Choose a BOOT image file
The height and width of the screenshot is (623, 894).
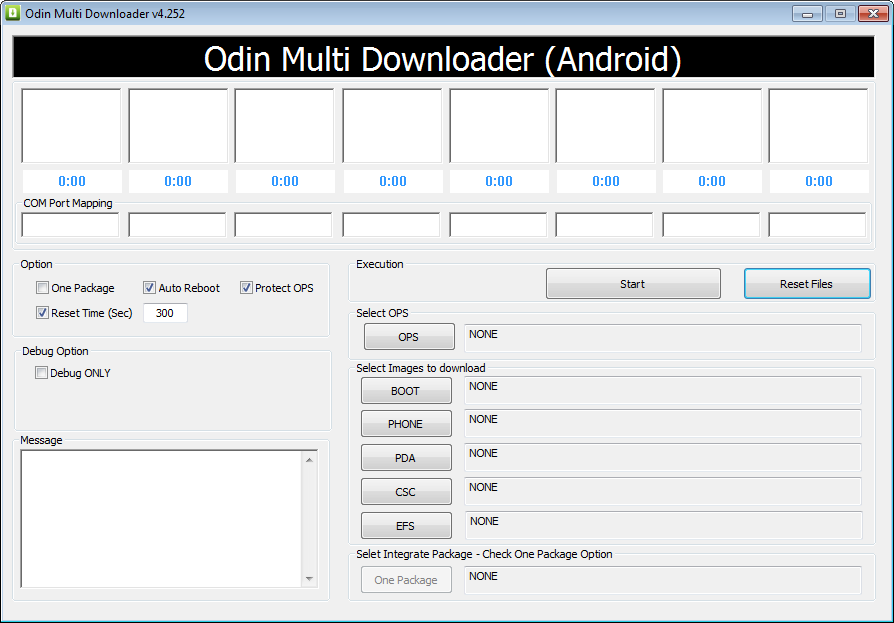tap(405, 391)
